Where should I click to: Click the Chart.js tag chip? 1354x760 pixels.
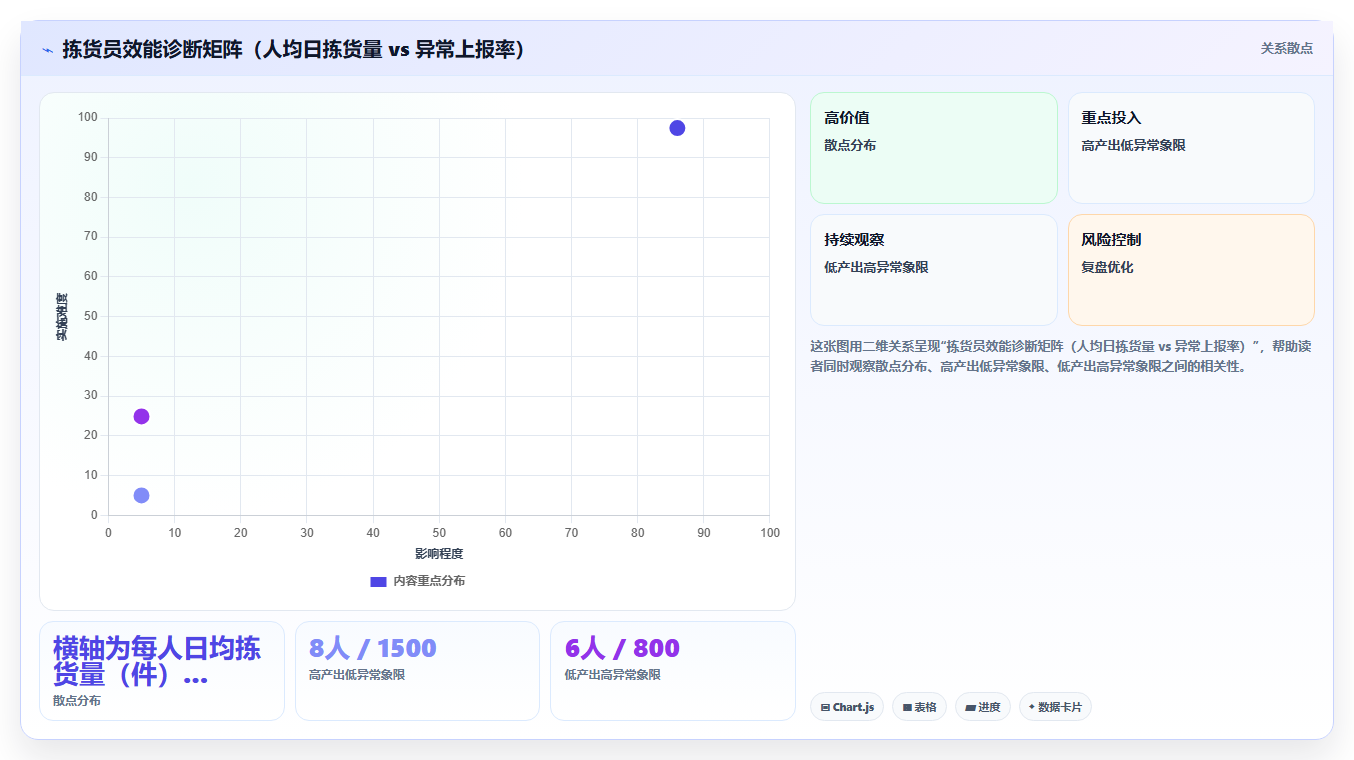[847, 707]
